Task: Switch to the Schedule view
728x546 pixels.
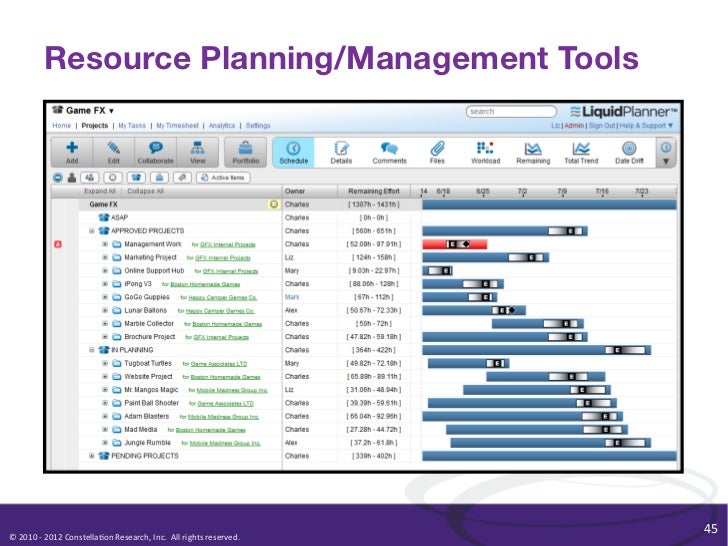Action: pos(293,152)
